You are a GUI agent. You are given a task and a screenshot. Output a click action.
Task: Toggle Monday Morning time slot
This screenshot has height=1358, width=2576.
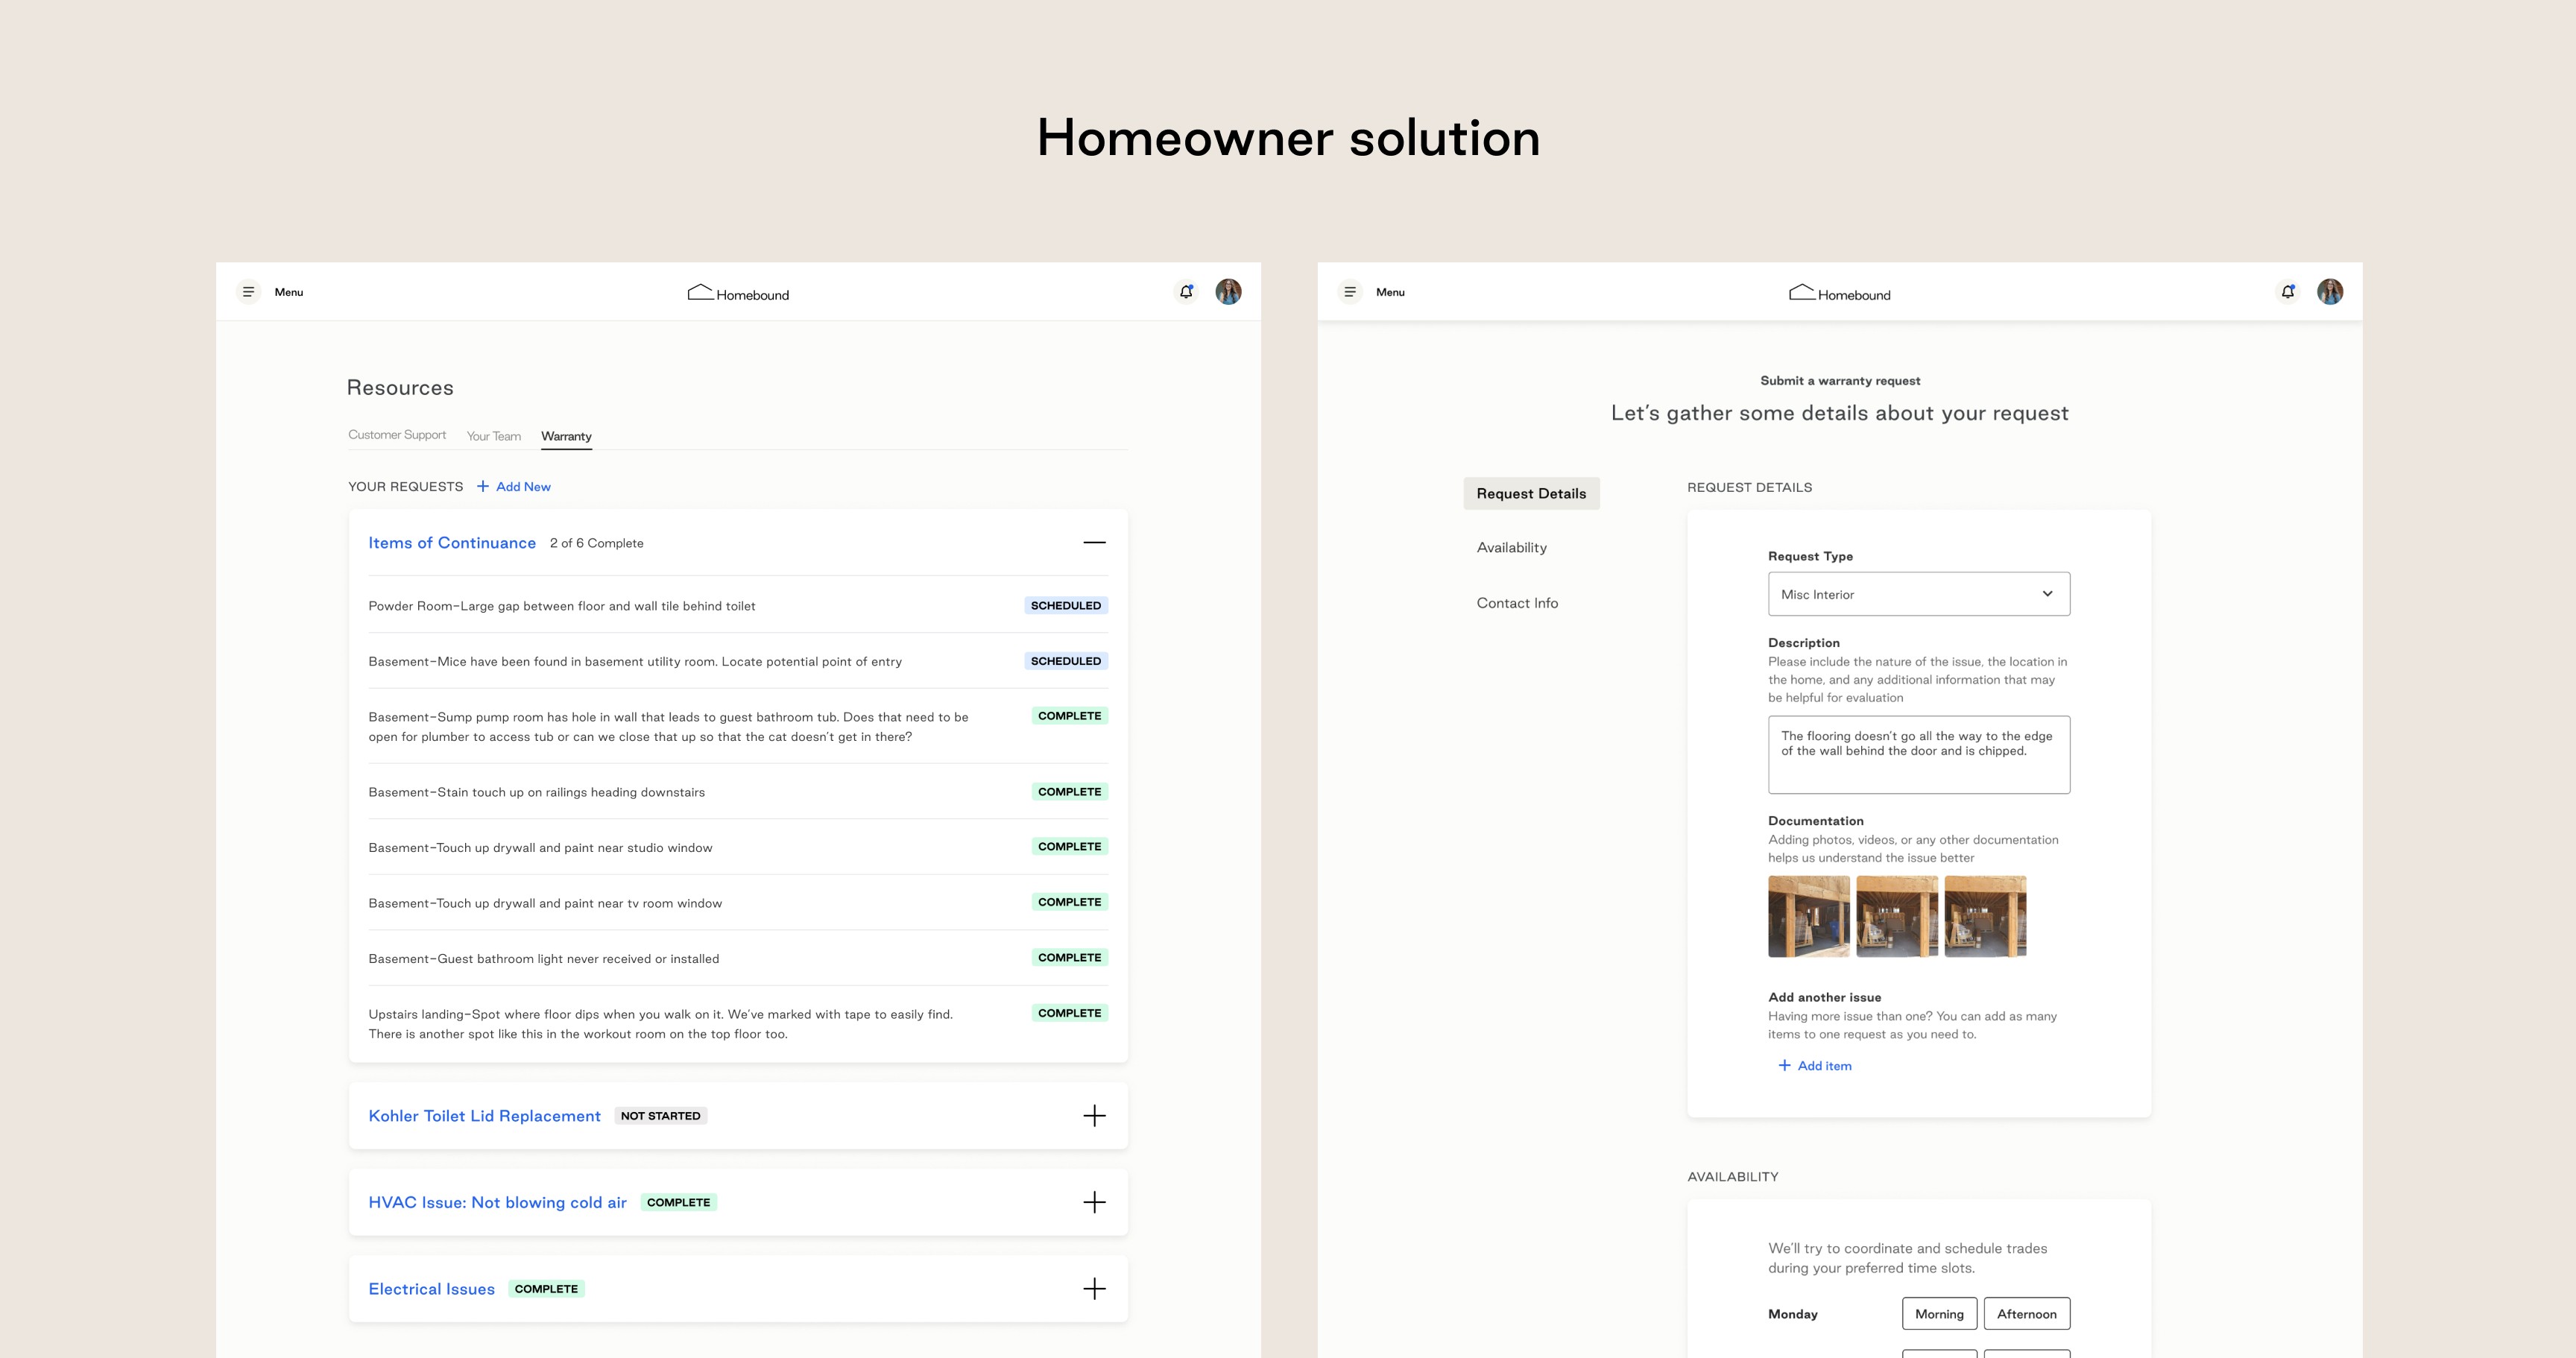pyautogui.click(x=1939, y=1314)
